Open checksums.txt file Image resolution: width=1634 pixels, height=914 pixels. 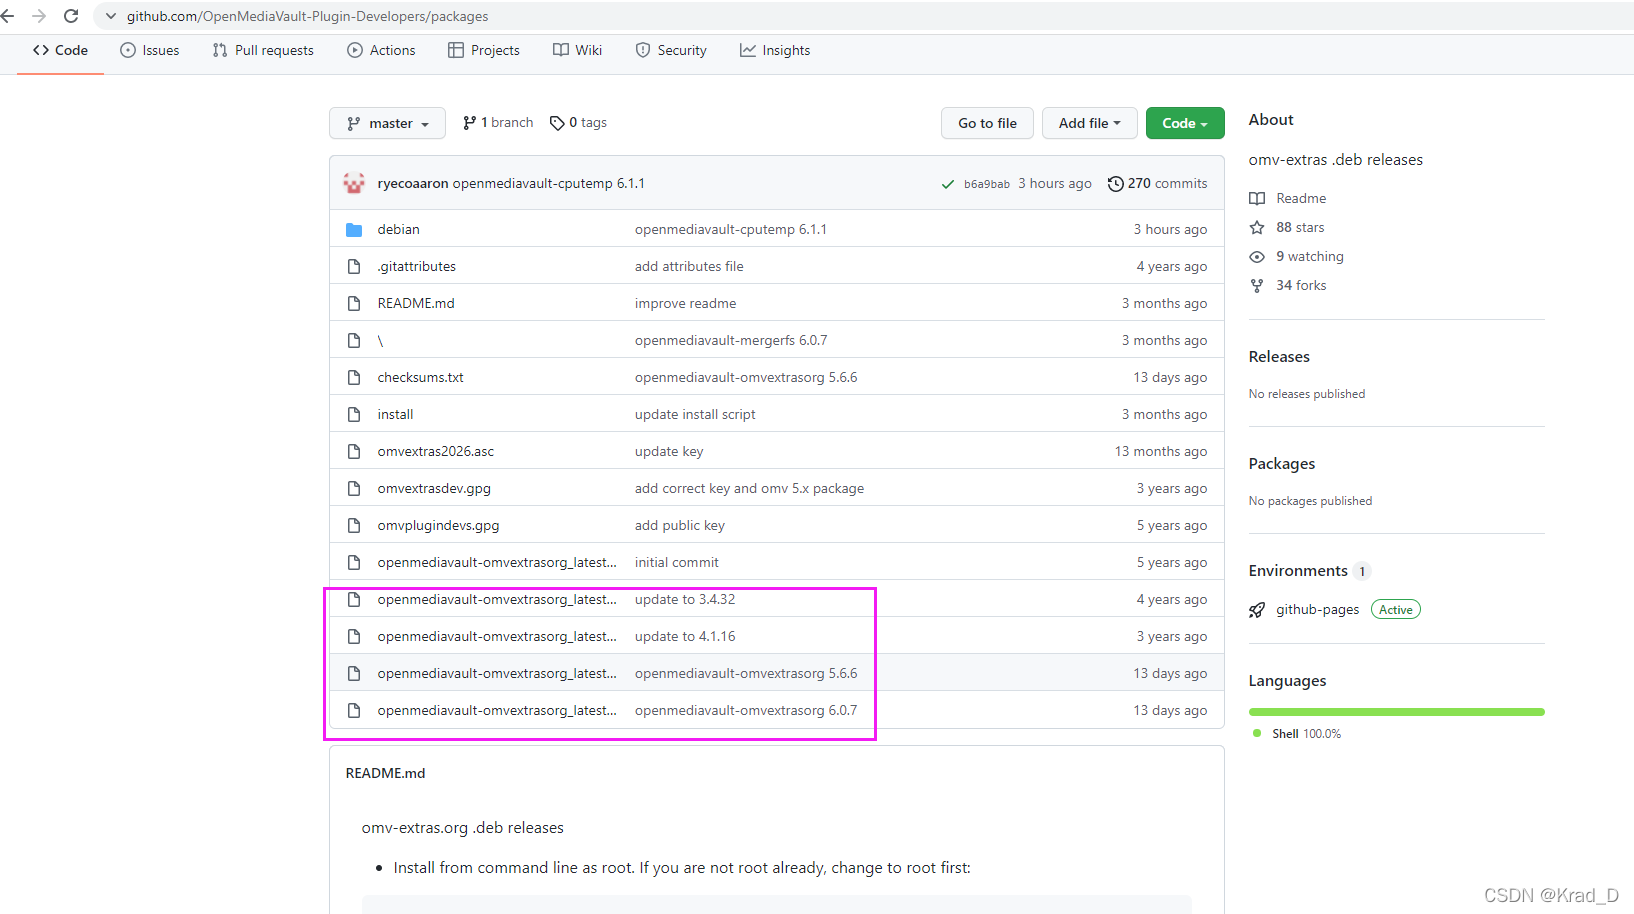420,377
